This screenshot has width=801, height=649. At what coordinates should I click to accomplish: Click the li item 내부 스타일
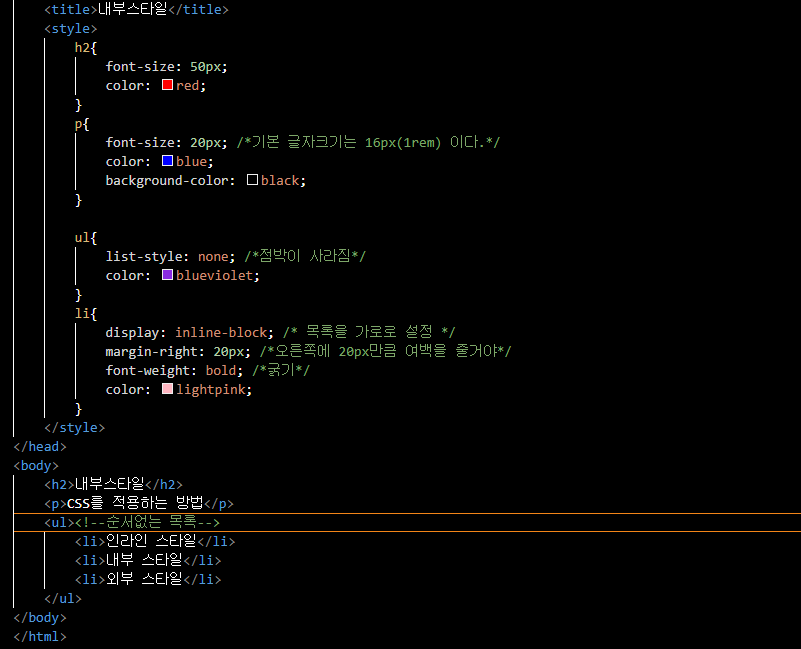(x=148, y=561)
